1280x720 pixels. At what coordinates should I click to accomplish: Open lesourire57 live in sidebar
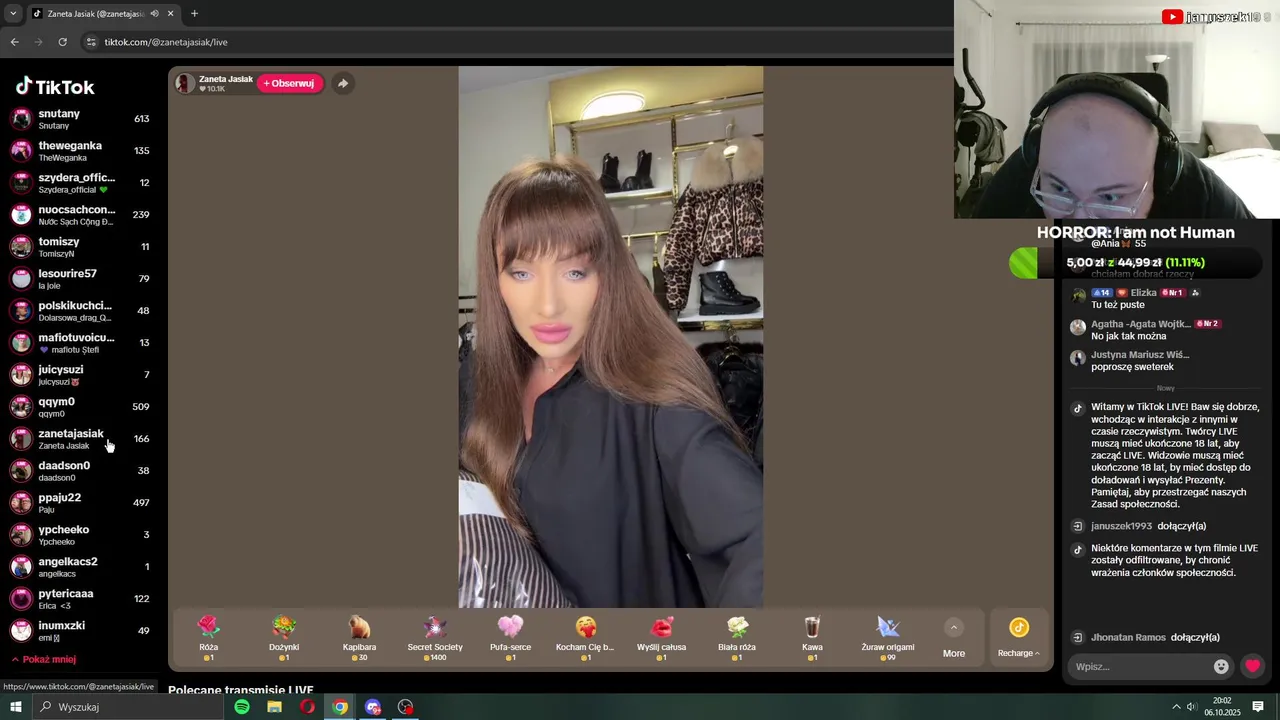(80, 279)
